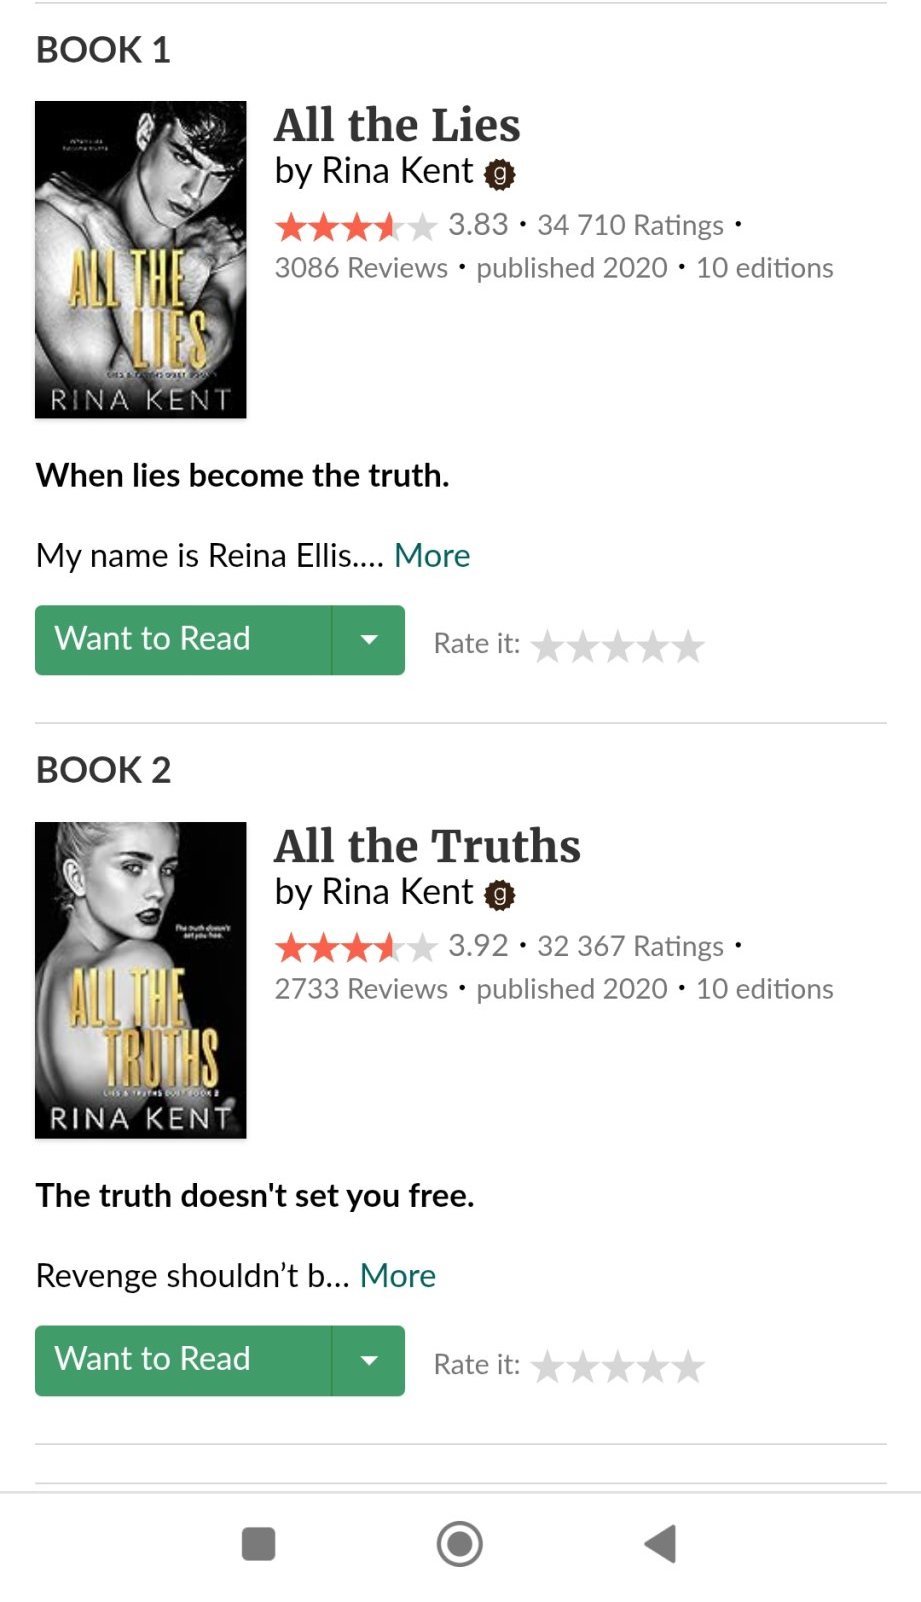Mark All the Truths as Want to Read
921x1602 pixels.
coord(183,1361)
